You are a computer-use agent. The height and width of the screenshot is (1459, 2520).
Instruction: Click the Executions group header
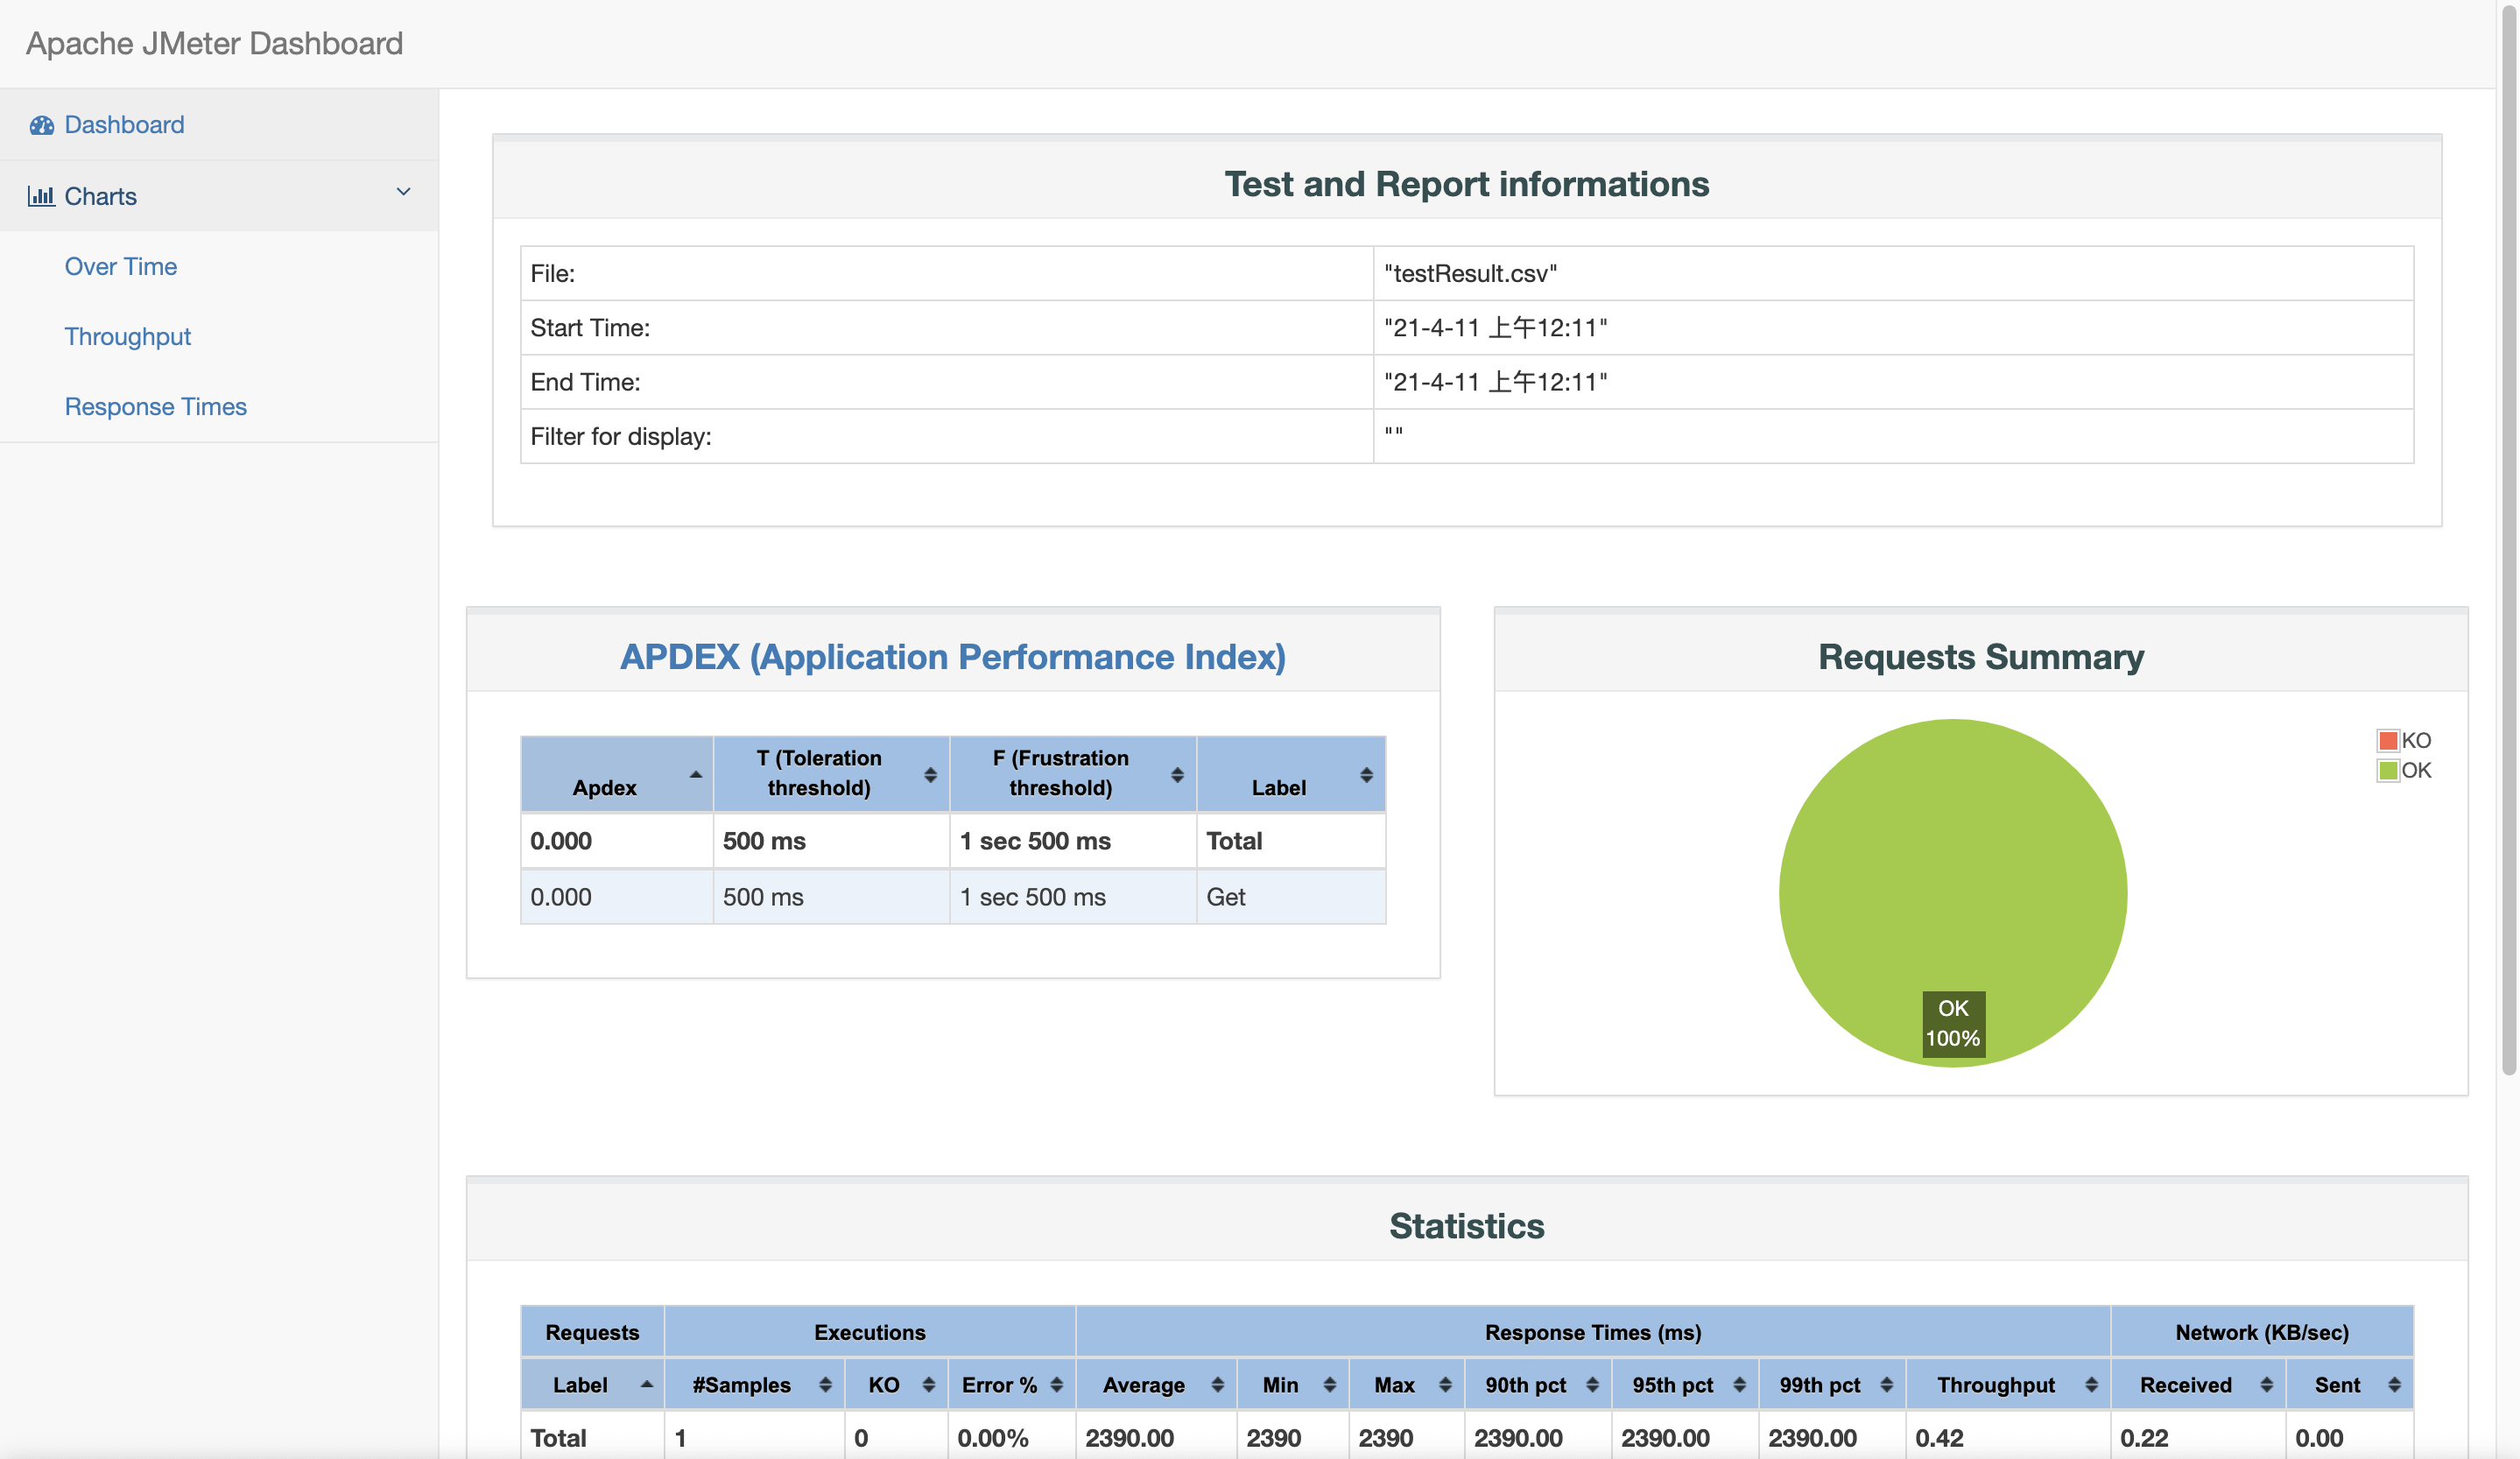click(870, 1332)
